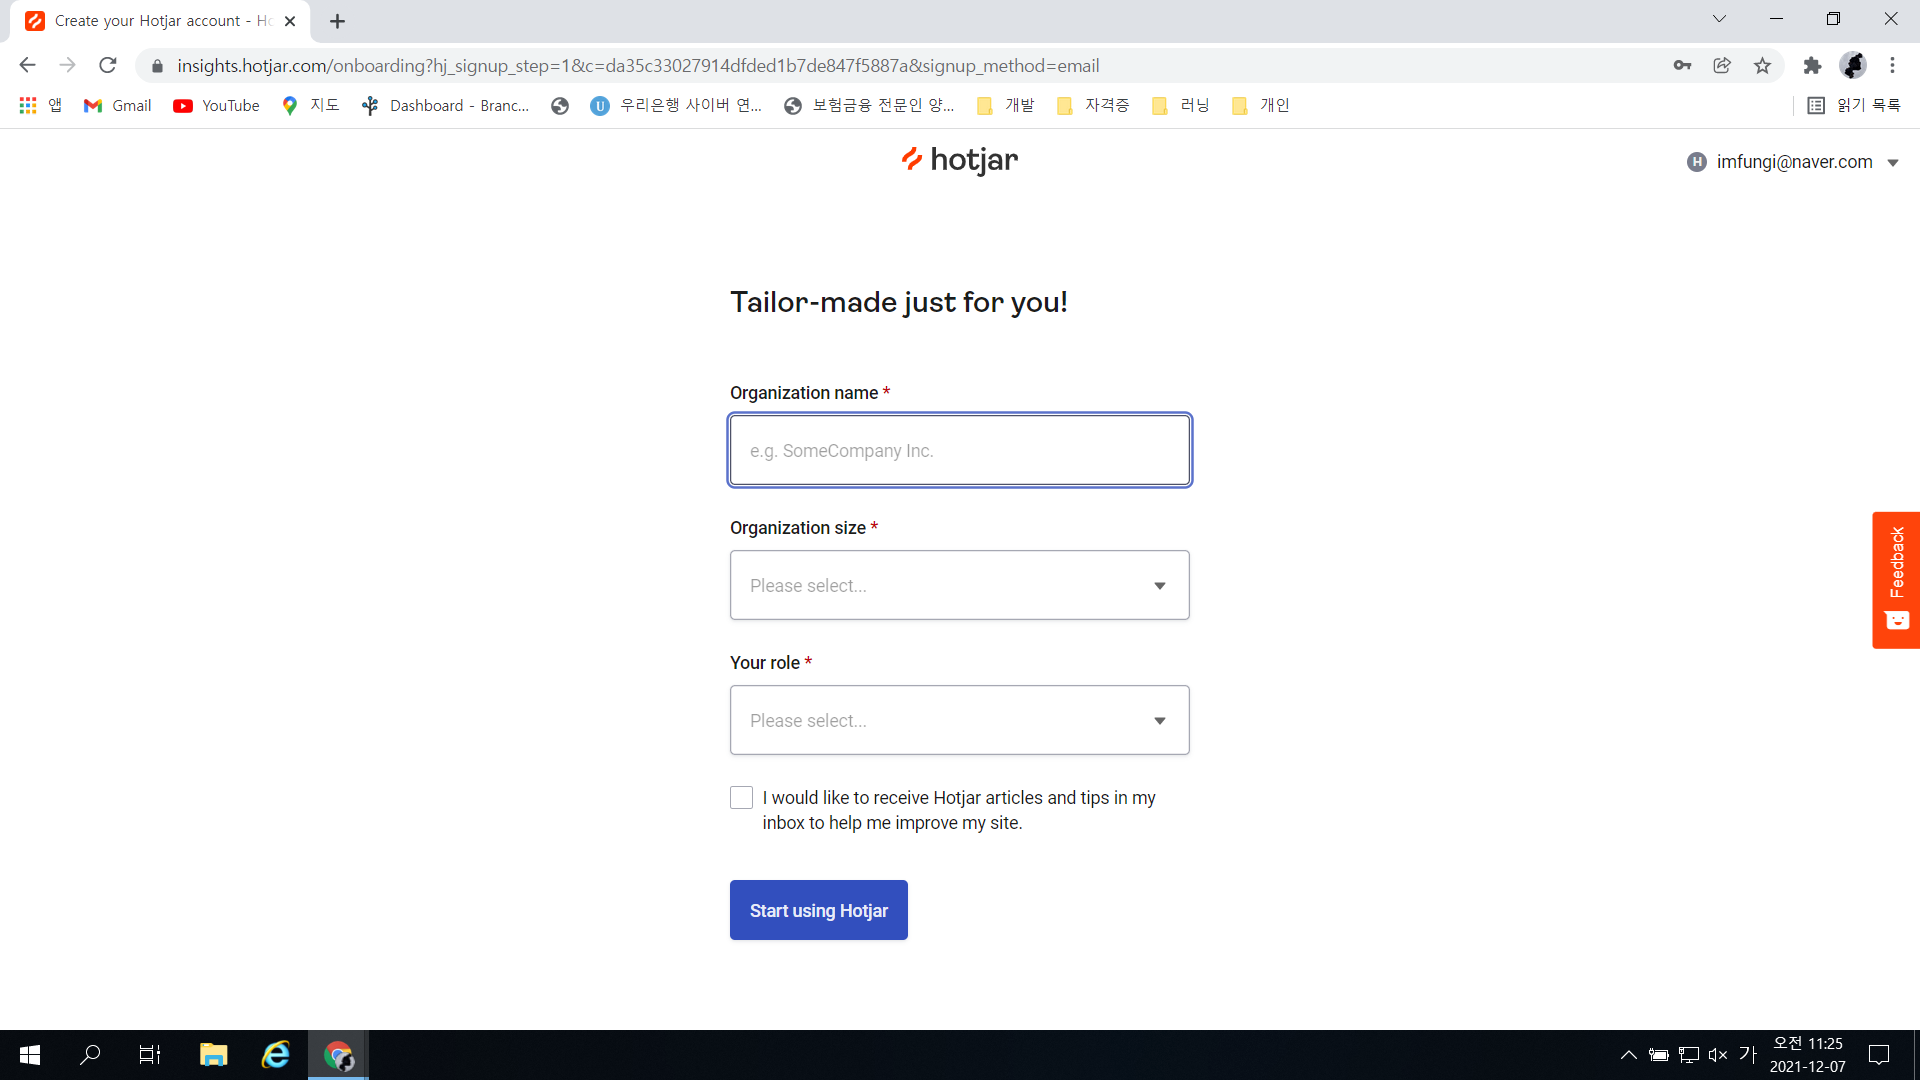The height and width of the screenshot is (1080, 1920).
Task: Click the Hotjar logo at top
Action: click(x=959, y=160)
